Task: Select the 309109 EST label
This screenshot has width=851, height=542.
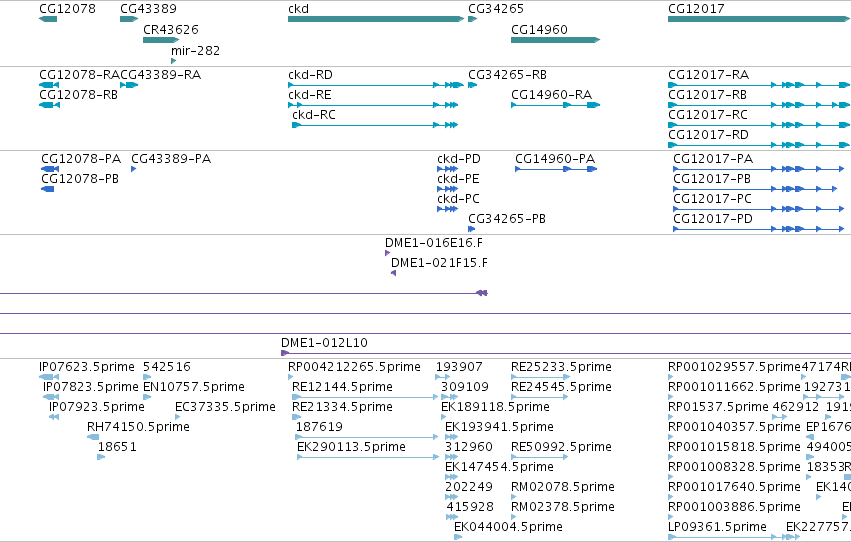Action: tap(465, 387)
